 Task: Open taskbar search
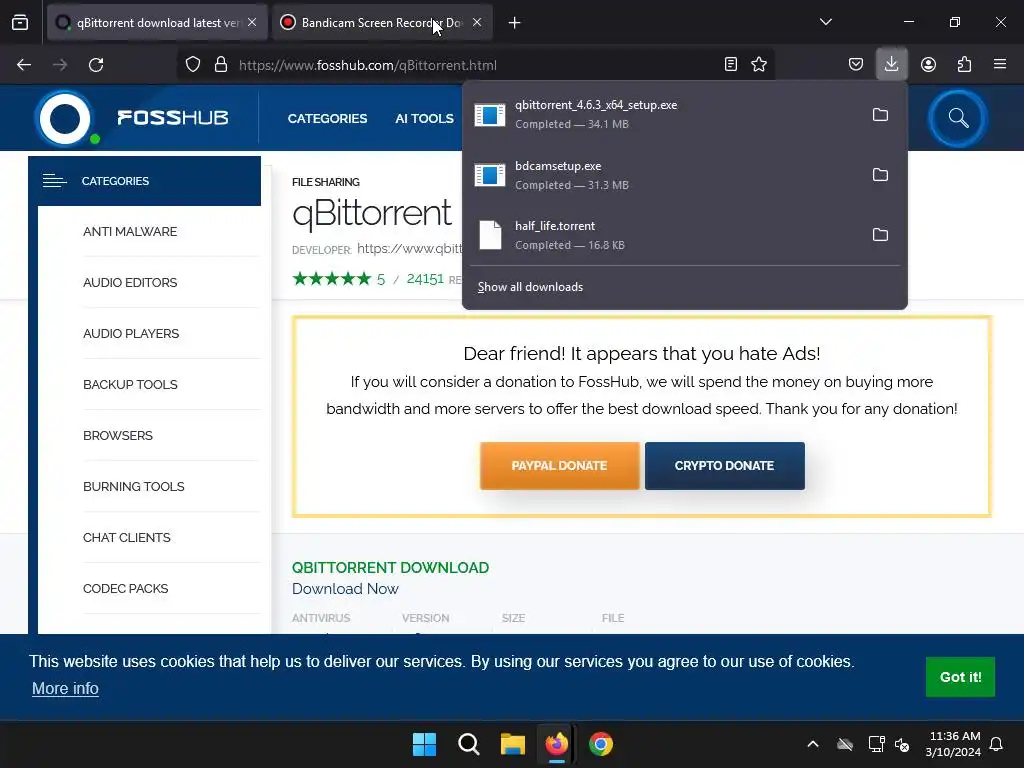[x=468, y=744]
